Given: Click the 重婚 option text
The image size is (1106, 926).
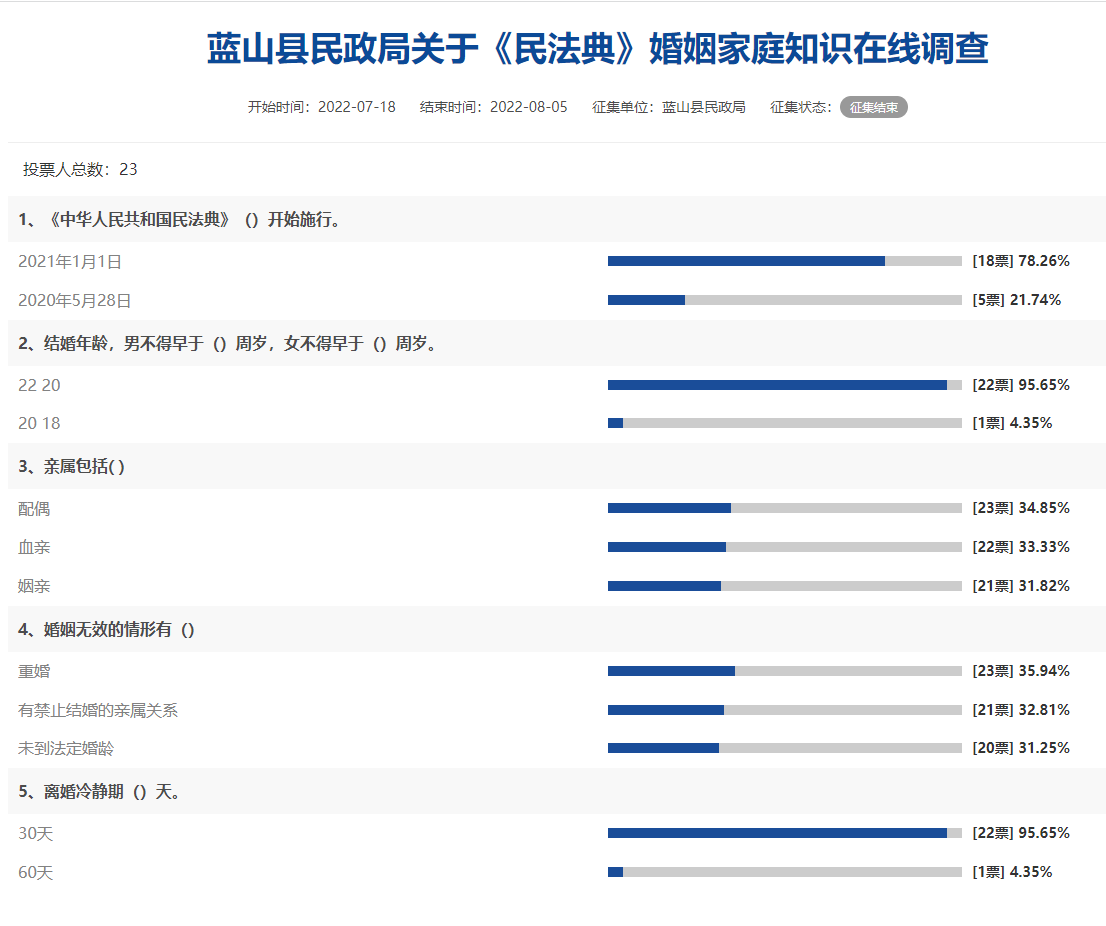Looking at the screenshot, I should (x=34, y=671).
